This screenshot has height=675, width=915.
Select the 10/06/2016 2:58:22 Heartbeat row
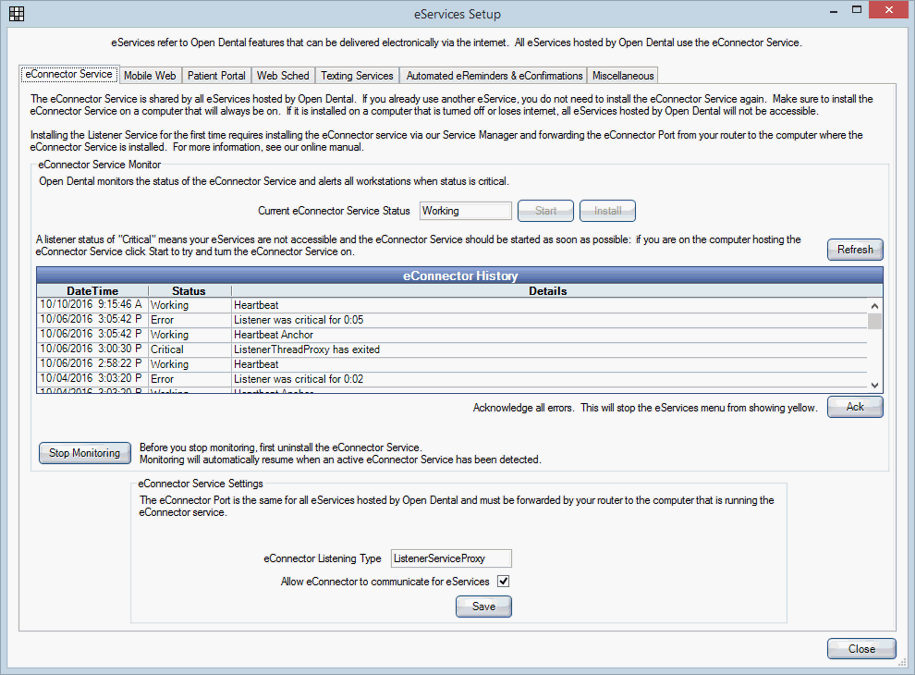(452, 364)
